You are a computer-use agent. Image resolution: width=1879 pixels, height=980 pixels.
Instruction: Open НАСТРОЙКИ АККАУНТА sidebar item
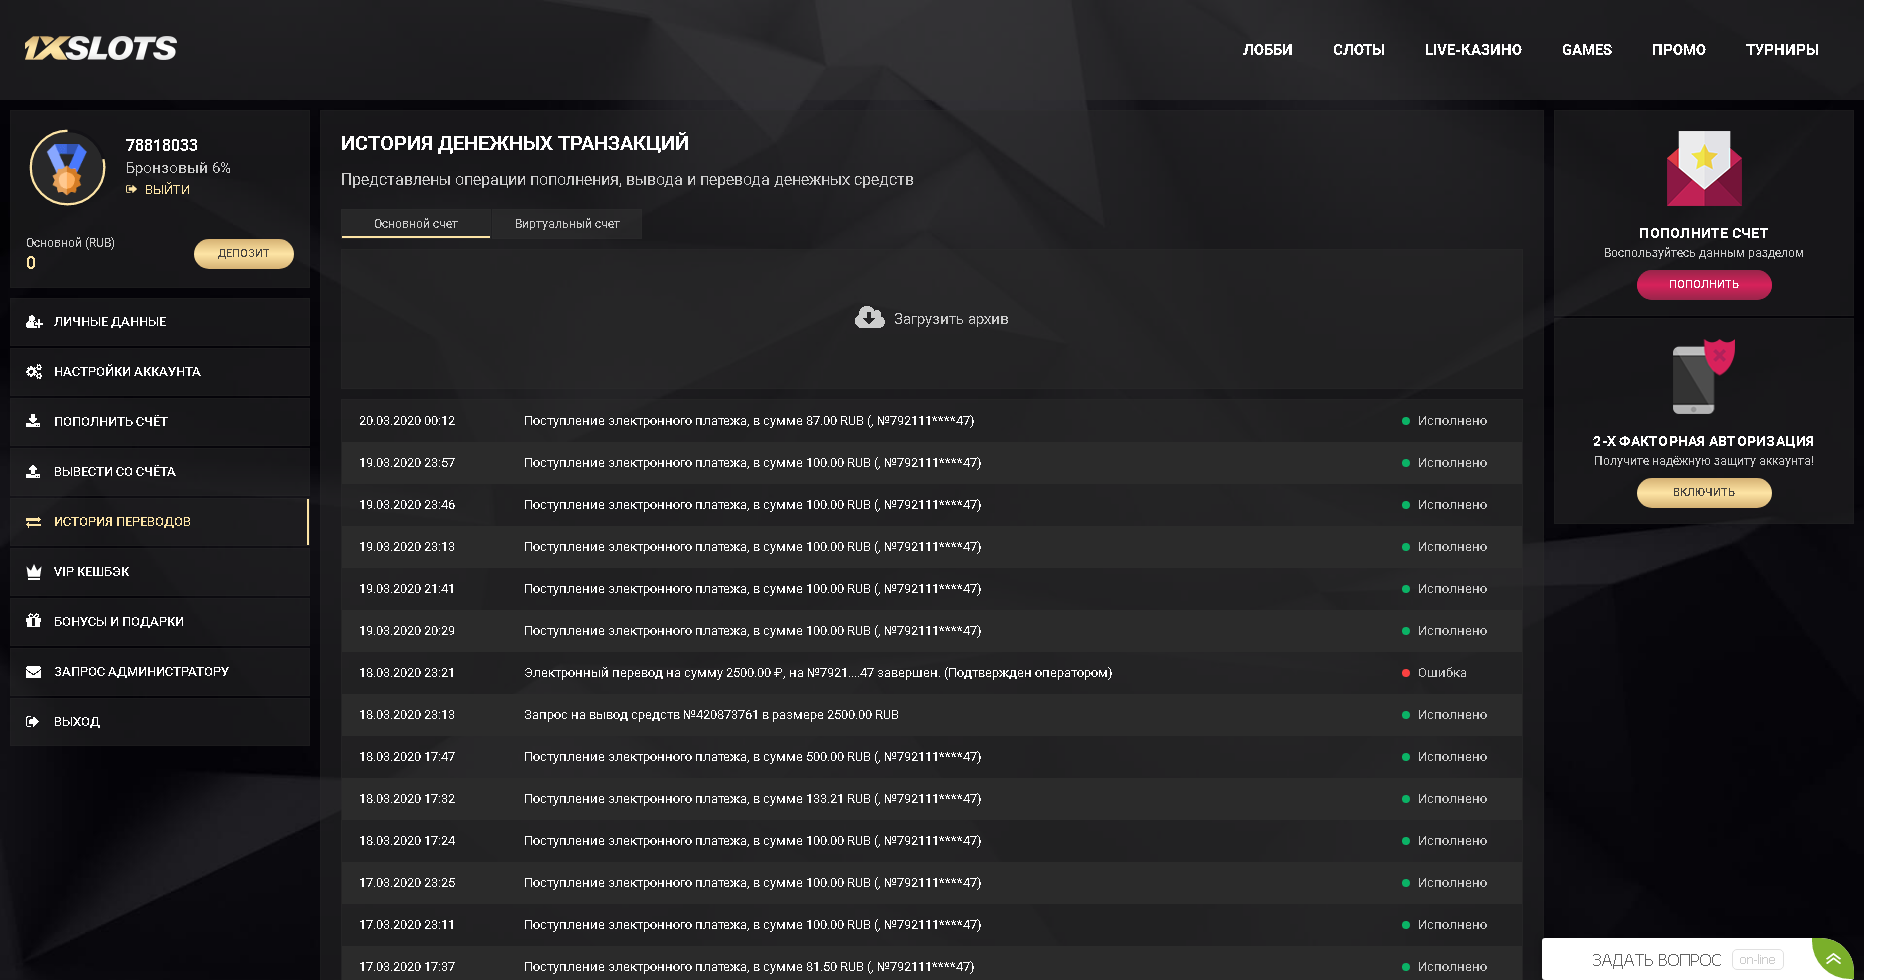pos(160,372)
